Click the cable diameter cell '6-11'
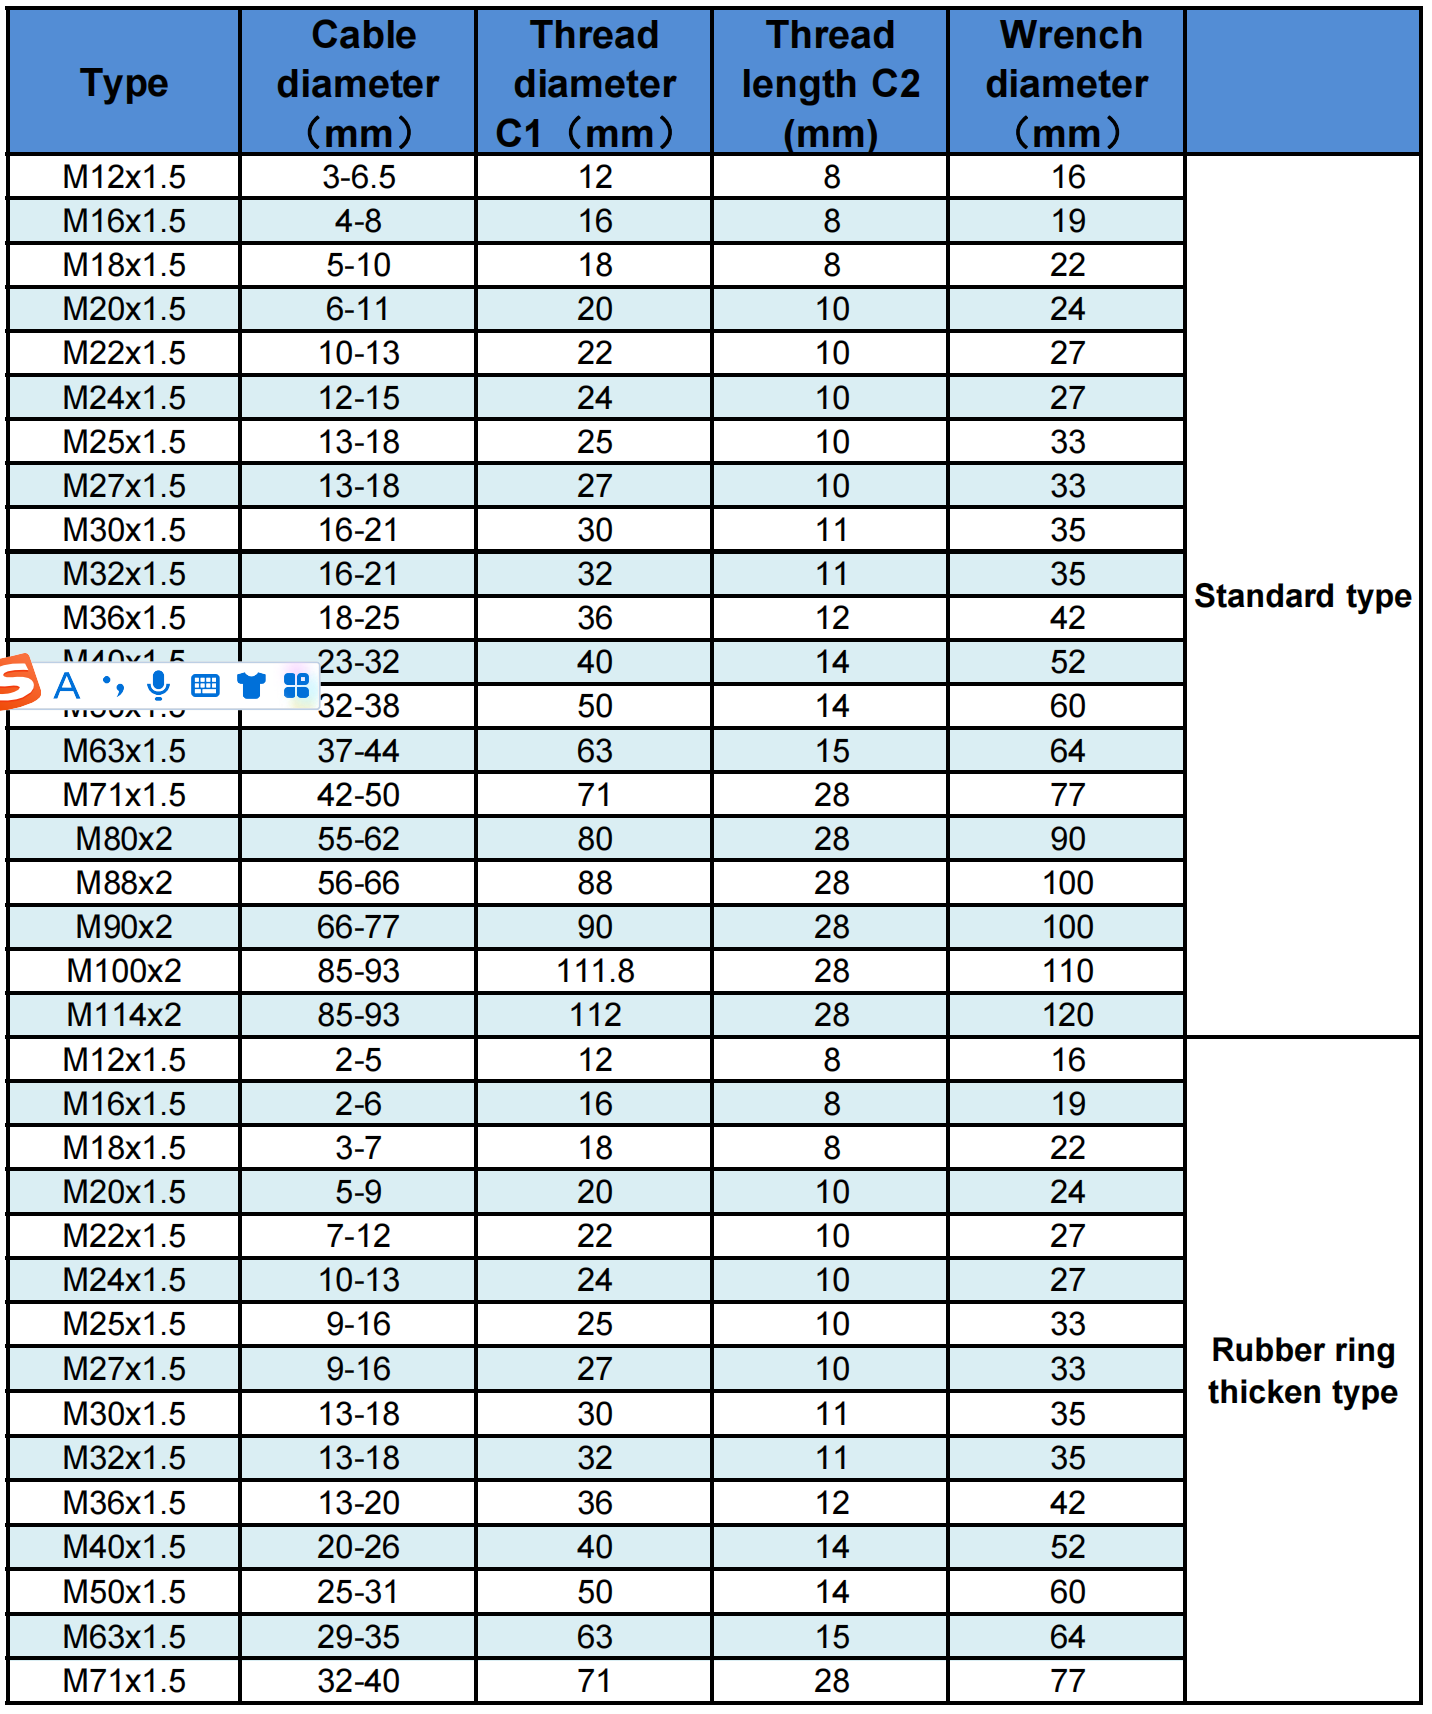Viewport: 1432px width, 1714px height. coord(358,309)
